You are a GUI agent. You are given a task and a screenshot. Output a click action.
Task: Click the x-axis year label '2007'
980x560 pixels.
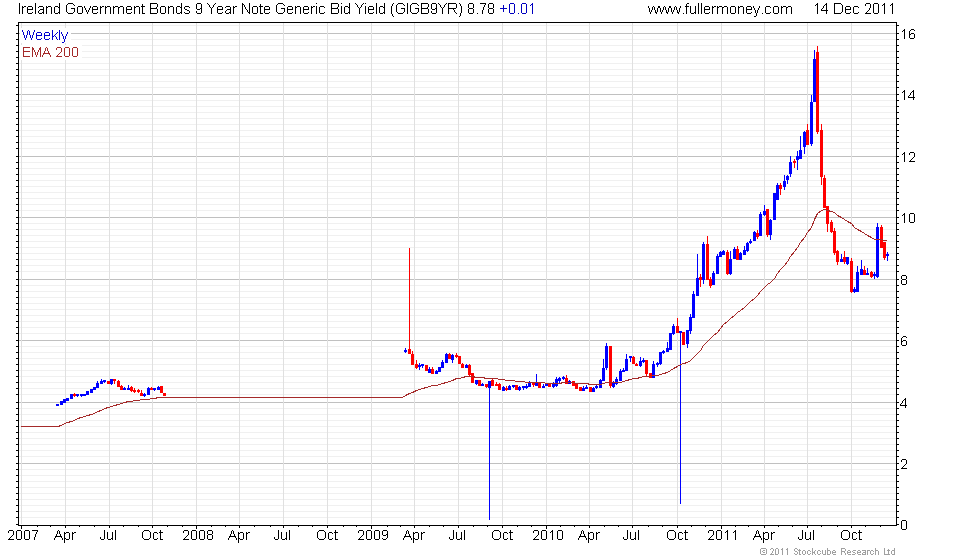23,536
